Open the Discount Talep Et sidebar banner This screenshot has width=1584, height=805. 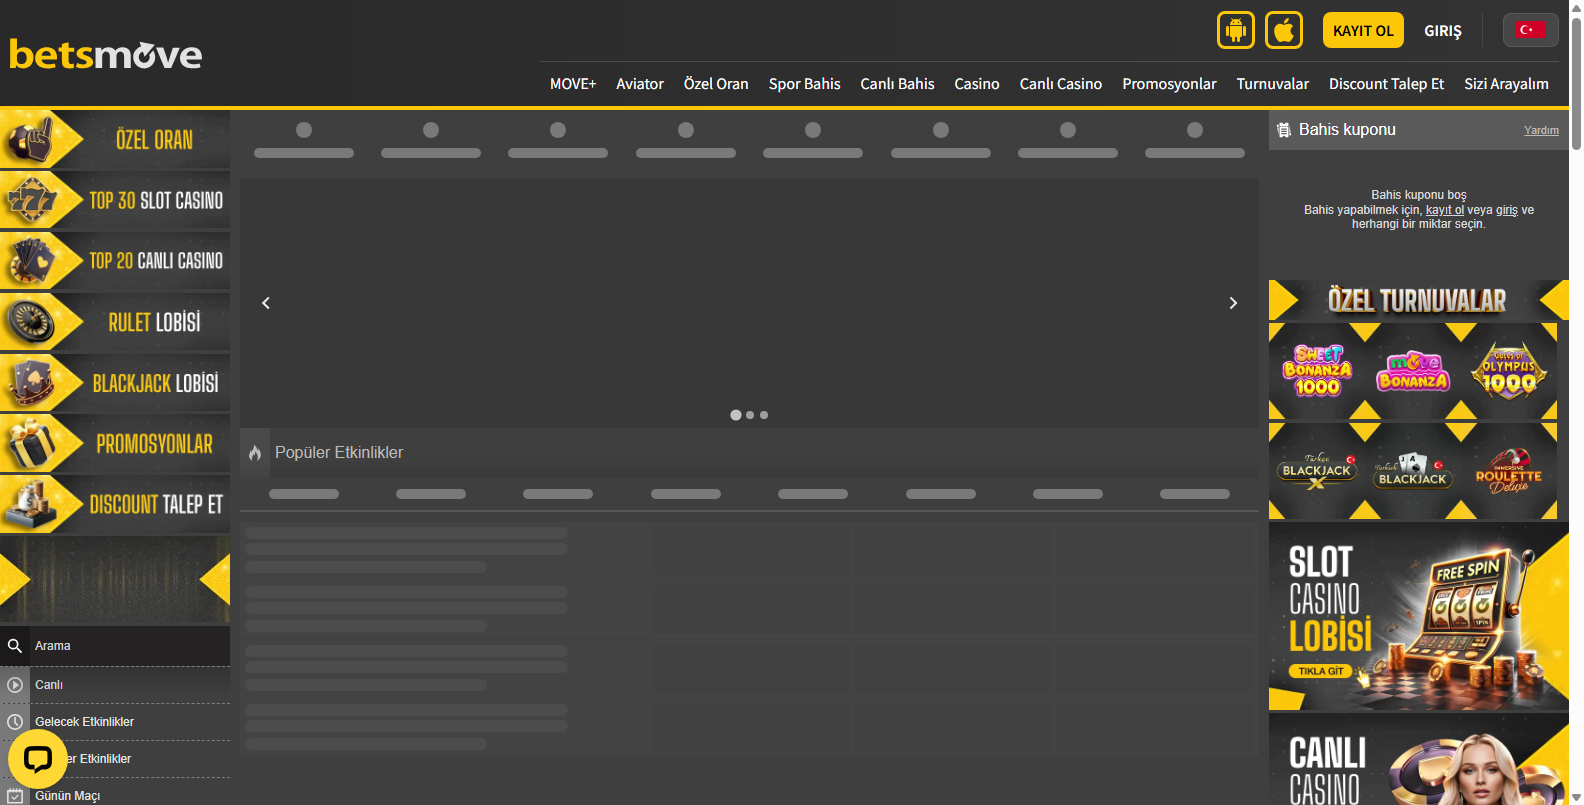click(115, 505)
